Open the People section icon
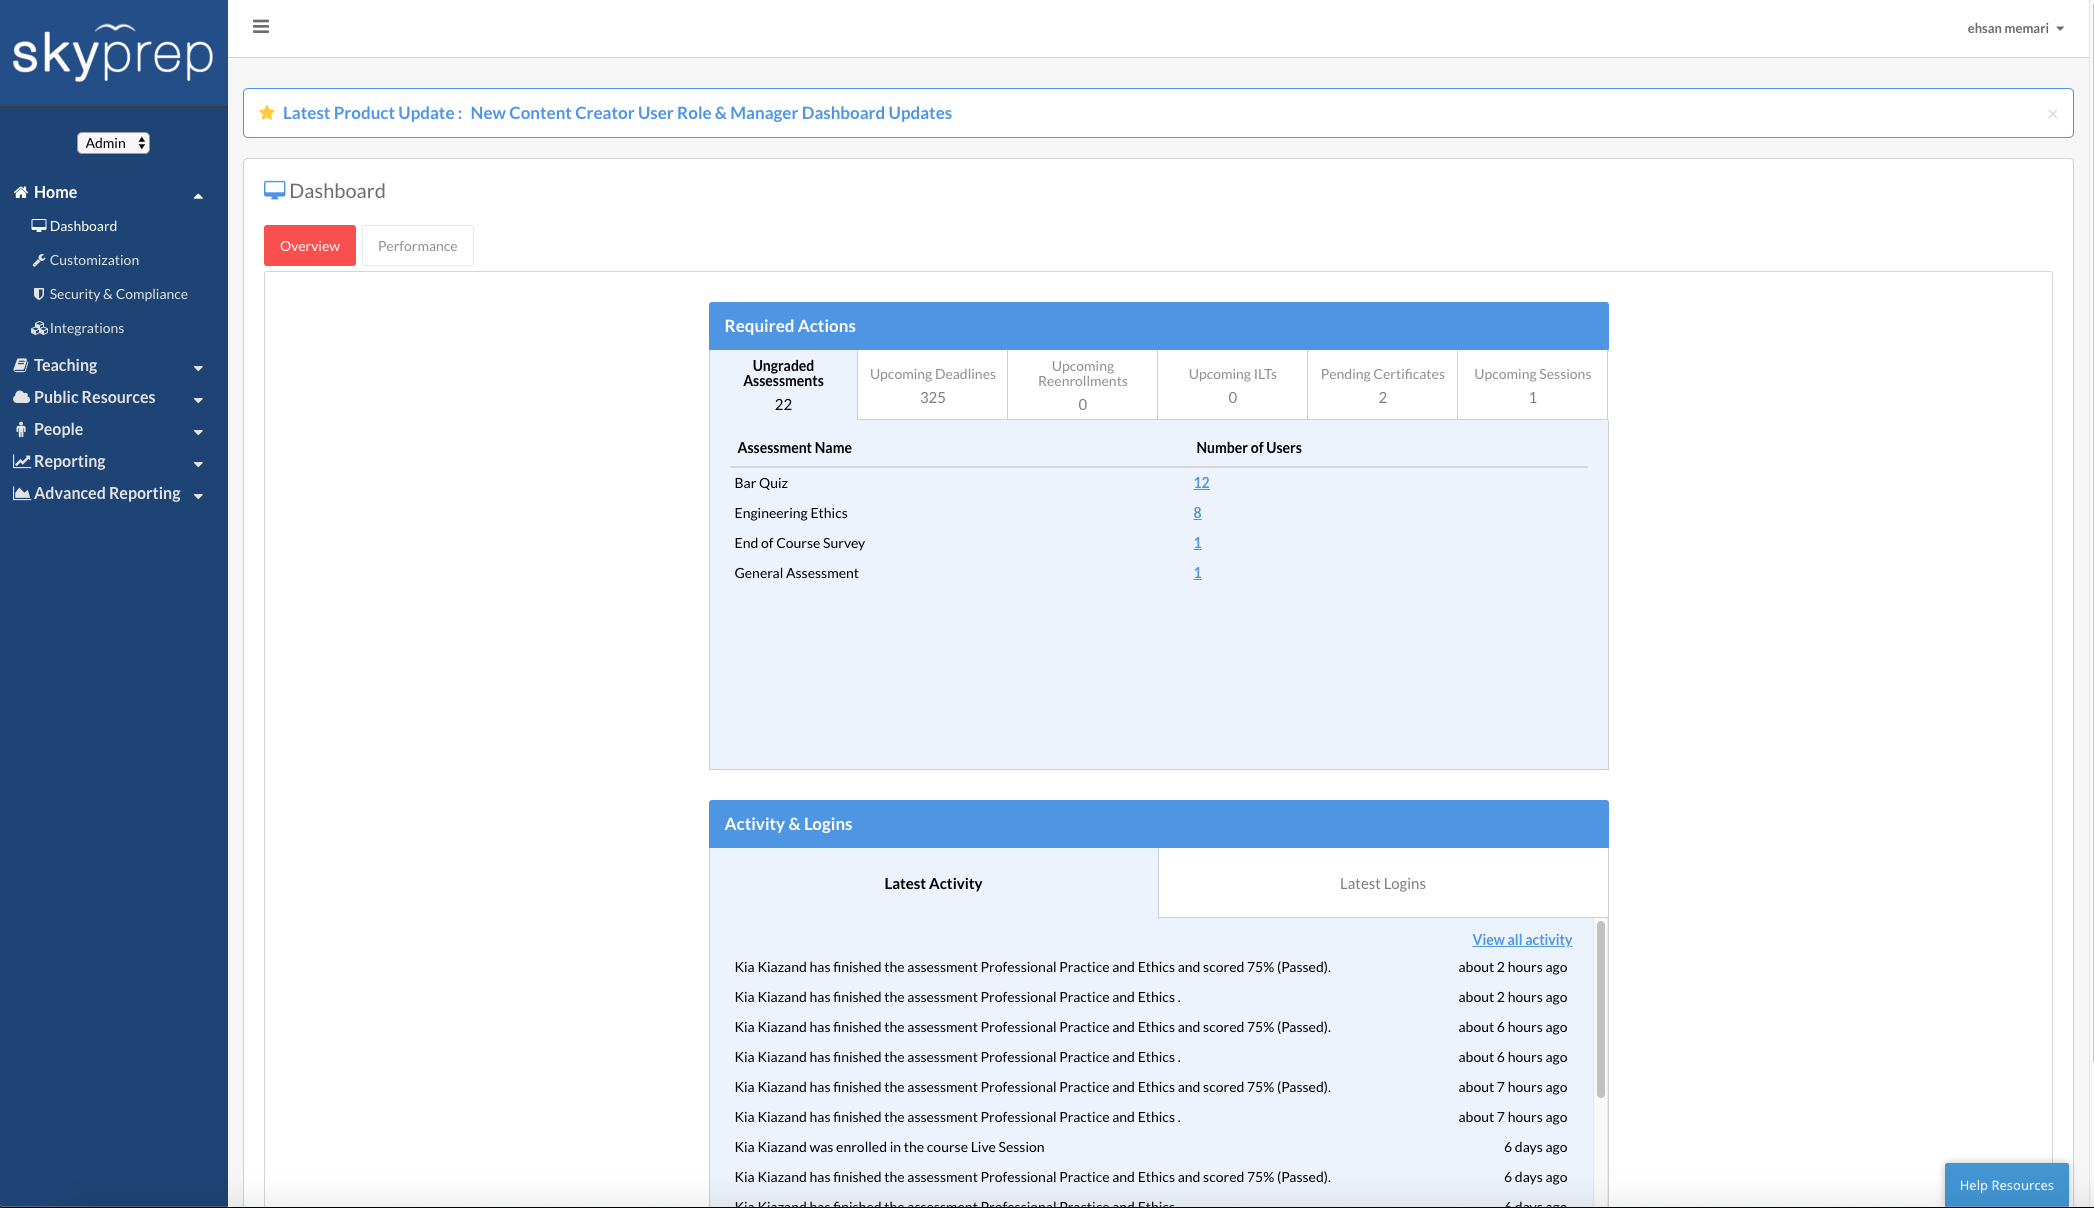The width and height of the screenshot is (2094, 1208). (21, 429)
